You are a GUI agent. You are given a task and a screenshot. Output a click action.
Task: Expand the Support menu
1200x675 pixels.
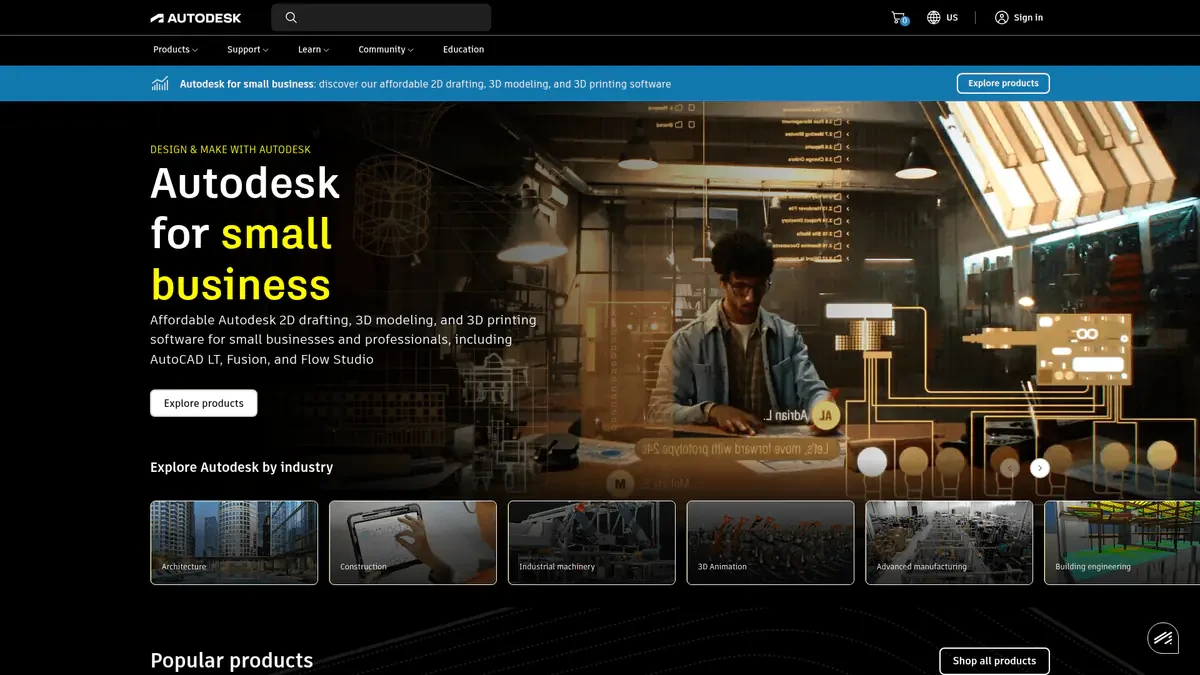(248, 49)
